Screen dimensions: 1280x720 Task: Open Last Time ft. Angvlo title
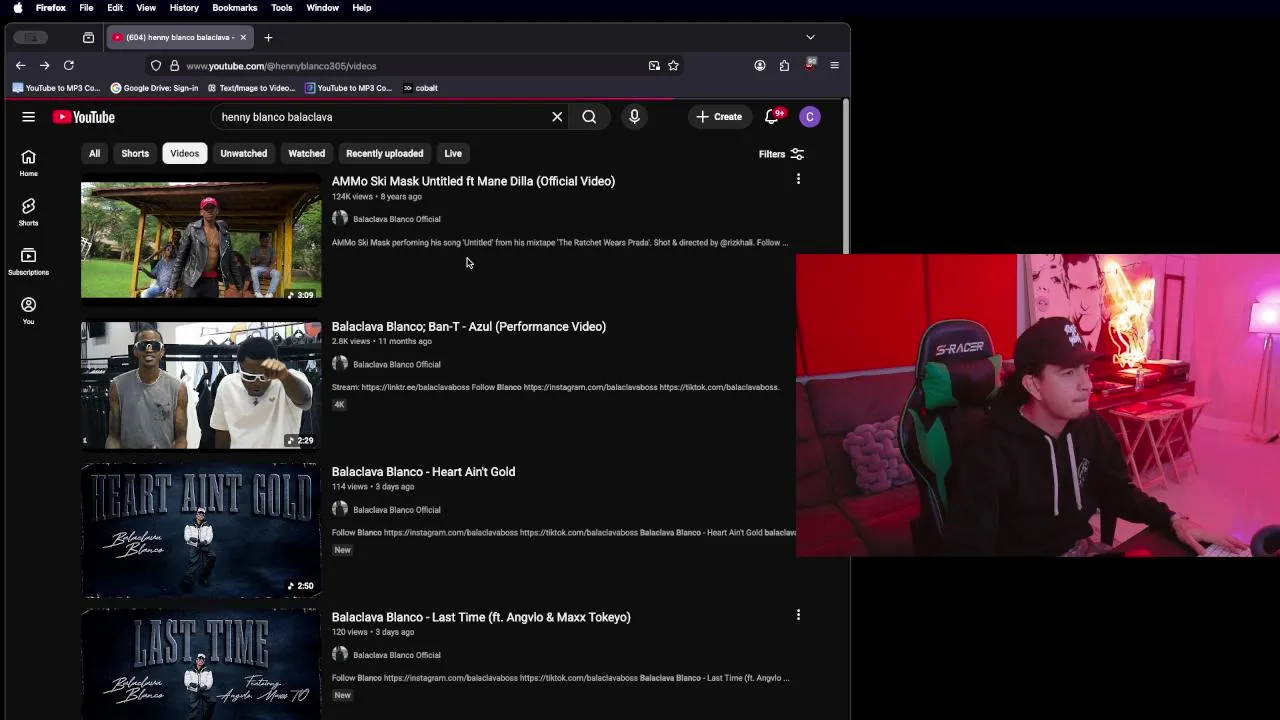click(481, 617)
